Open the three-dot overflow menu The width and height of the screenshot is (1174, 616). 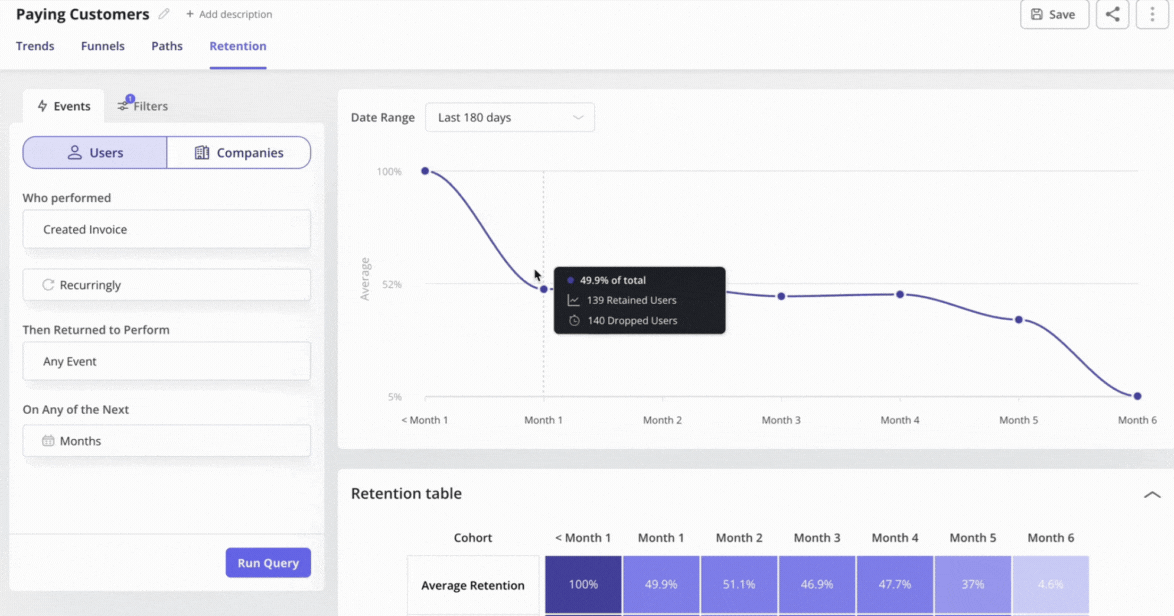click(x=1152, y=15)
